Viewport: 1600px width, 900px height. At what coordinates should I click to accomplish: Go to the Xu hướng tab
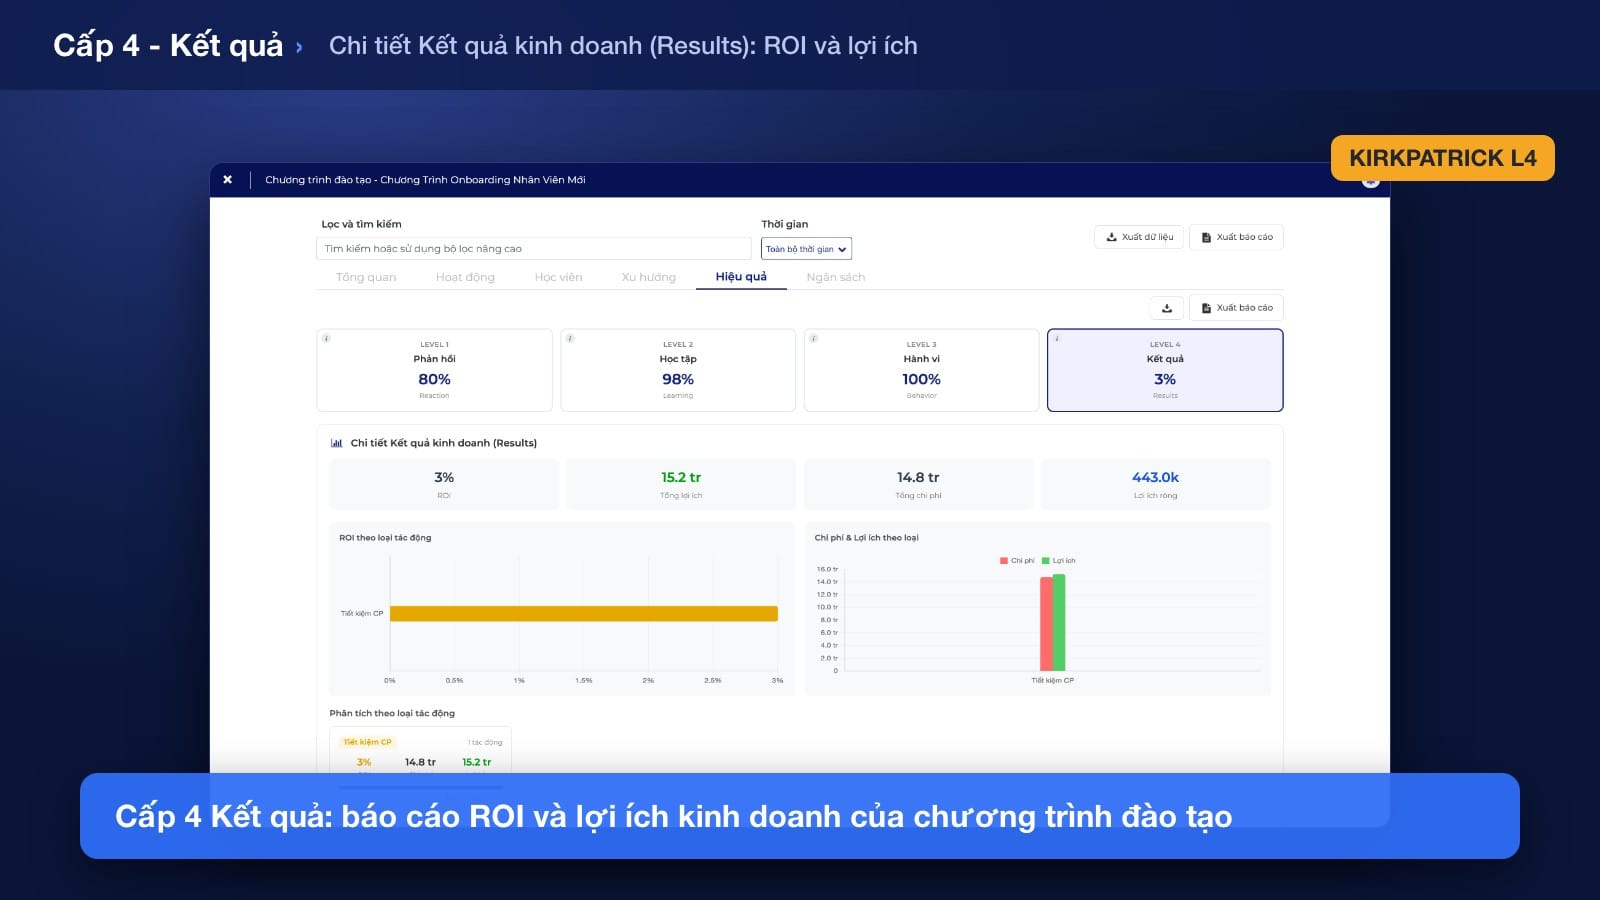point(648,277)
